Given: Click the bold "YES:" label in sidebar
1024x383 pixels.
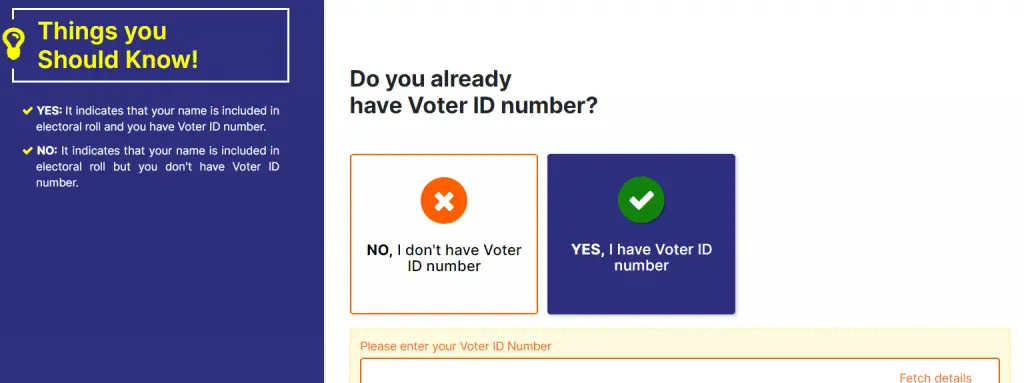Looking at the screenshot, I should 49,111.
